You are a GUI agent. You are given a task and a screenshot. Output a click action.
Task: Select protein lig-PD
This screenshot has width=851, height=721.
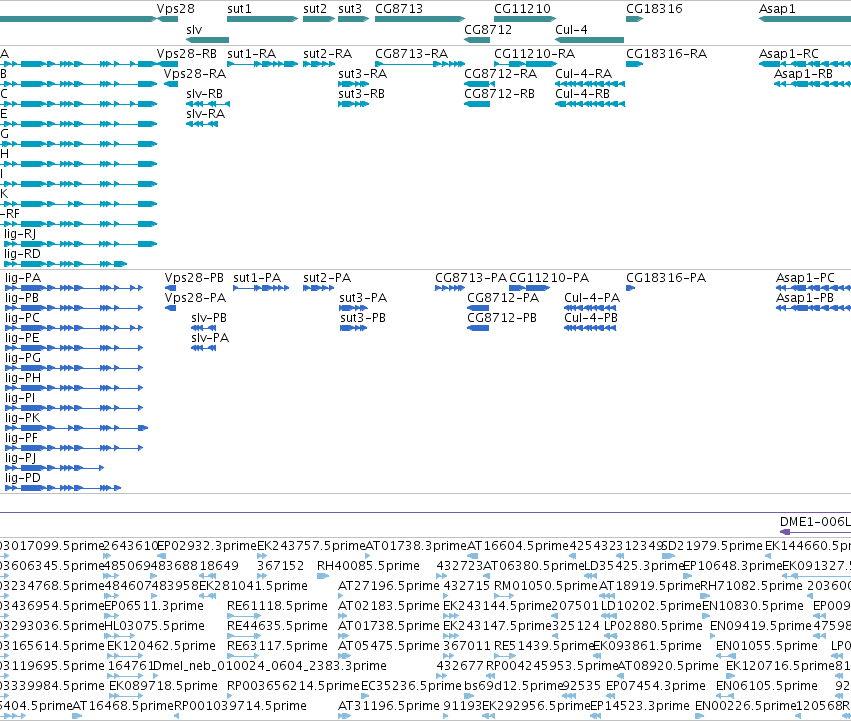[x=63, y=488]
